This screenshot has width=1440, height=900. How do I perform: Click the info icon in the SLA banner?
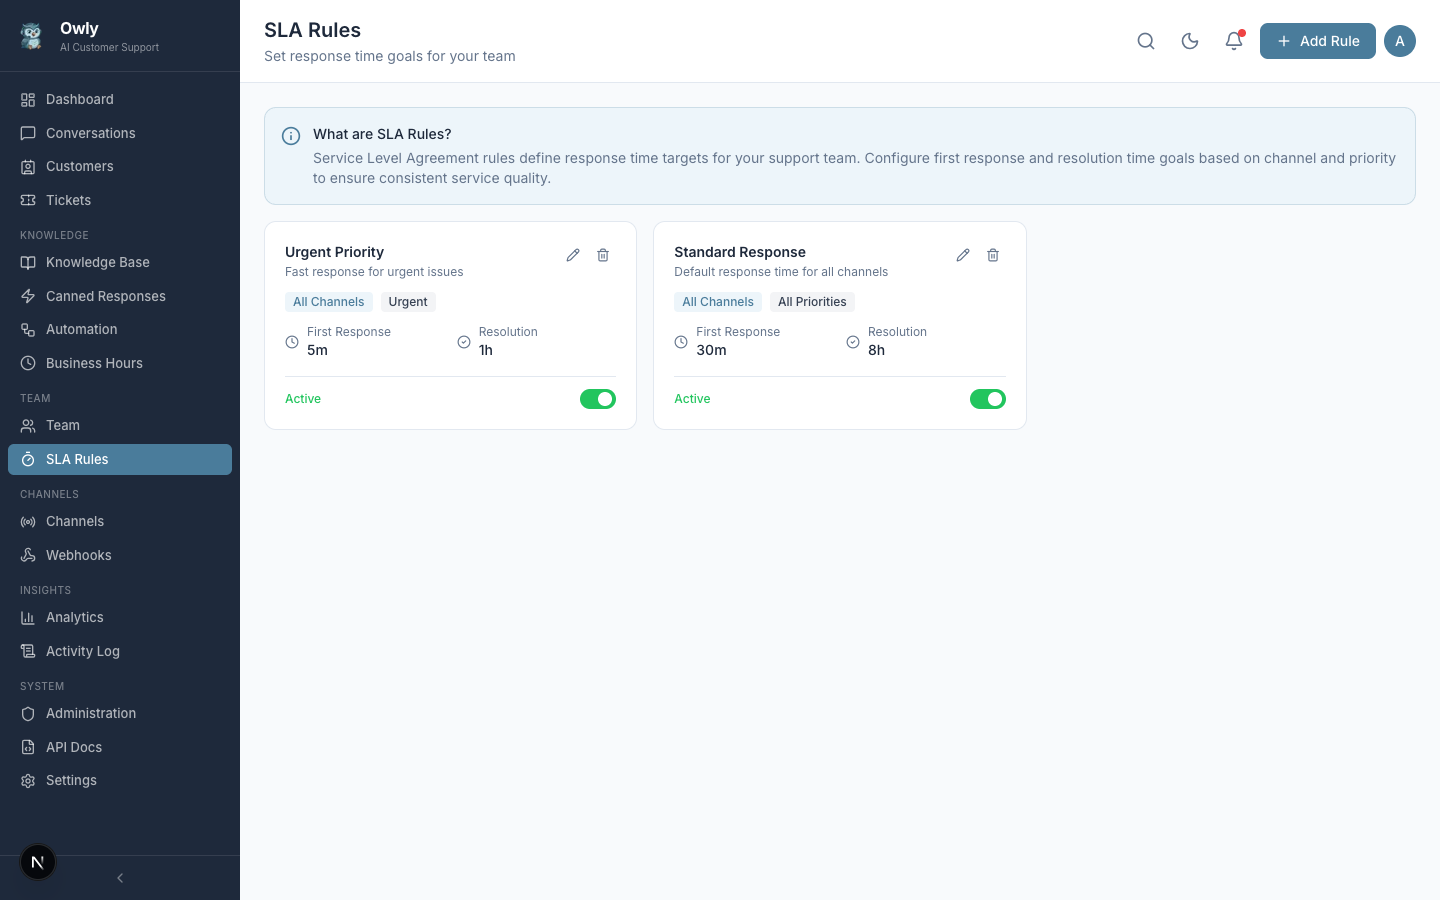click(291, 136)
